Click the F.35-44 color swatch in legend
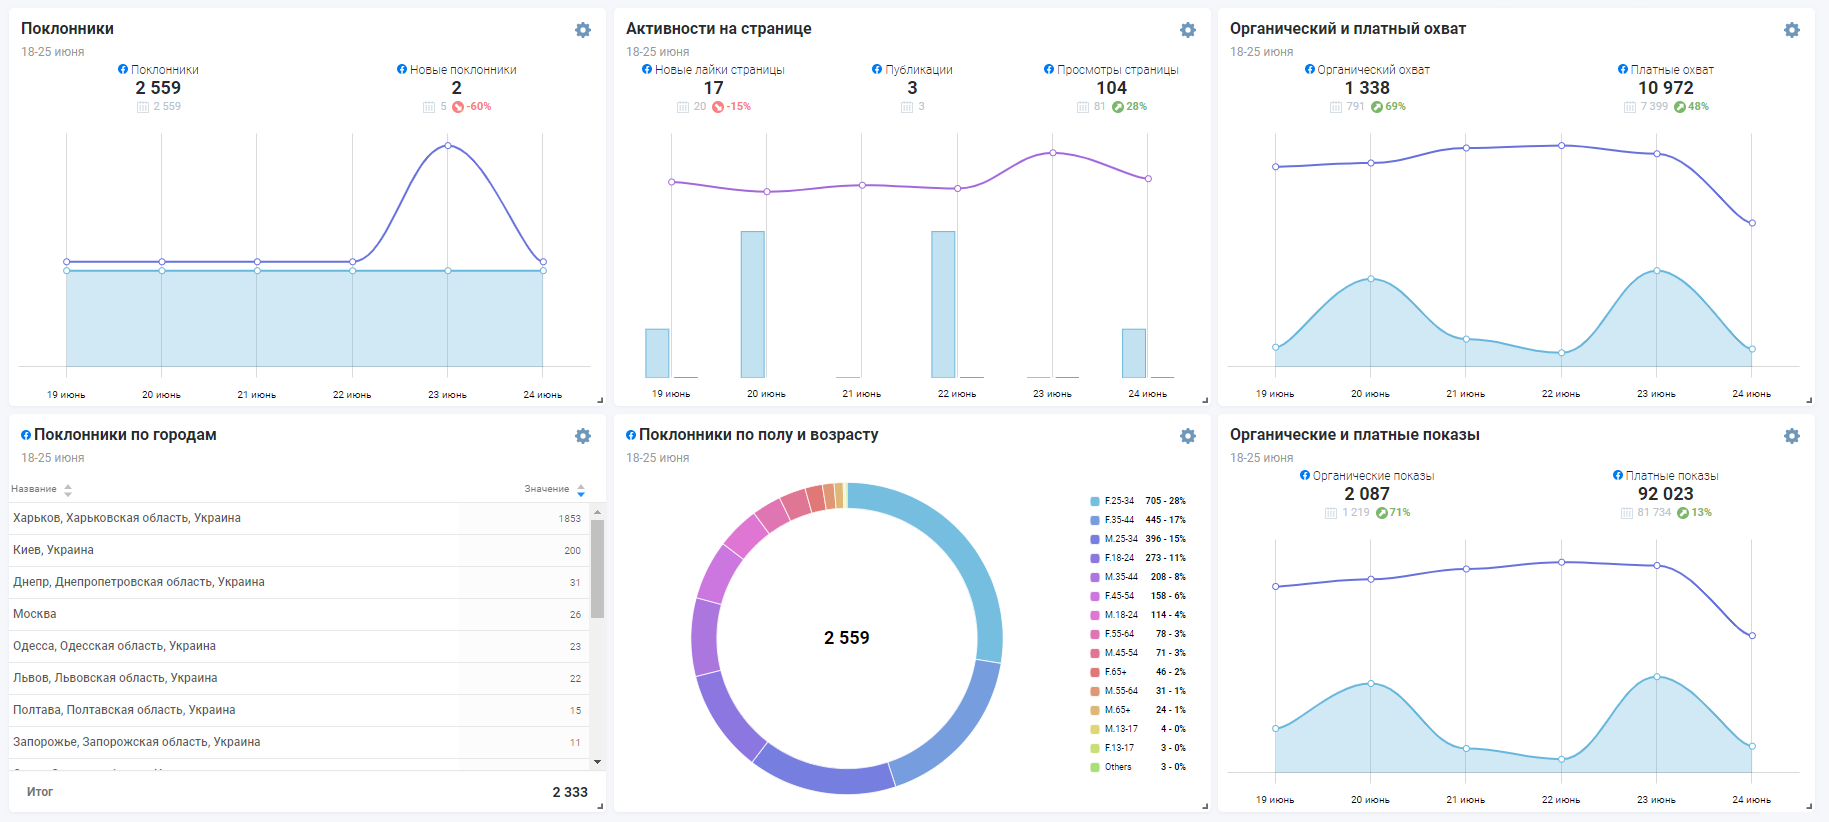 1095,520
